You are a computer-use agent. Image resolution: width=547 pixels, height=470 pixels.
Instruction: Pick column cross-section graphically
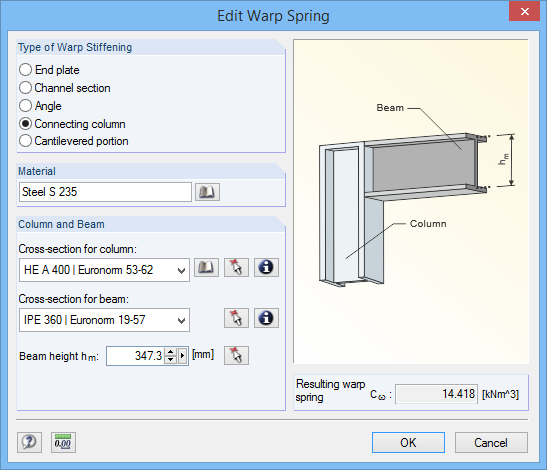pos(236,268)
